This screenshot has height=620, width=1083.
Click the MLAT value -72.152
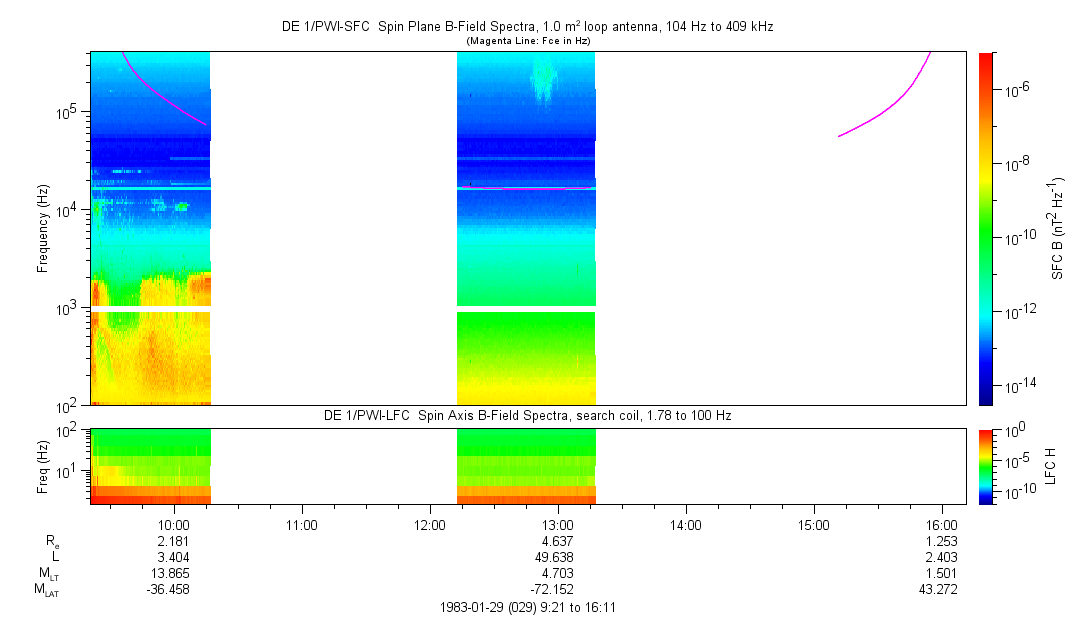tap(557, 589)
